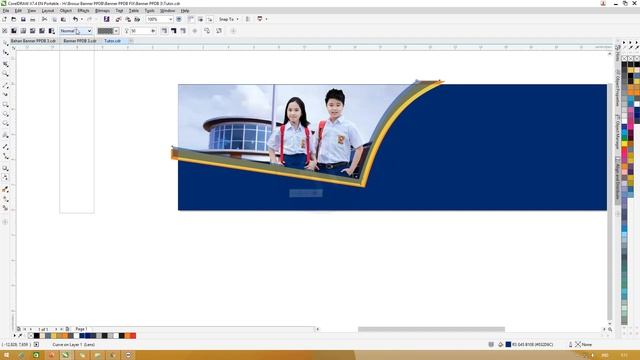The image size is (640, 360).
Task: Open the Window menu
Action: tap(167, 11)
